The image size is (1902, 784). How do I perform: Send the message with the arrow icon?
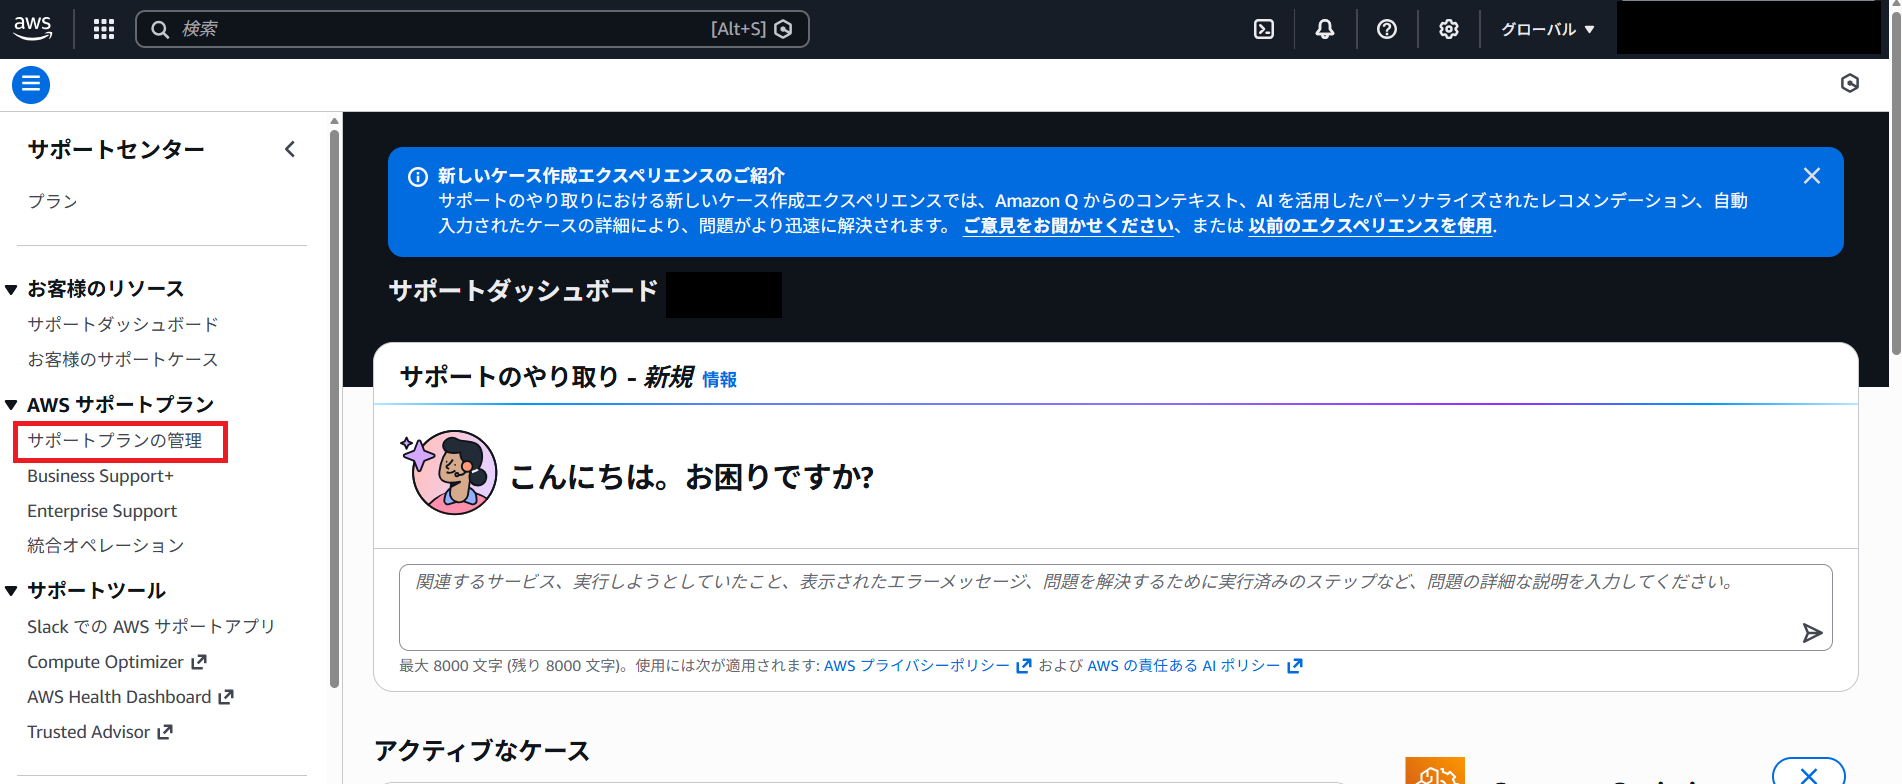pos(1812,633)
